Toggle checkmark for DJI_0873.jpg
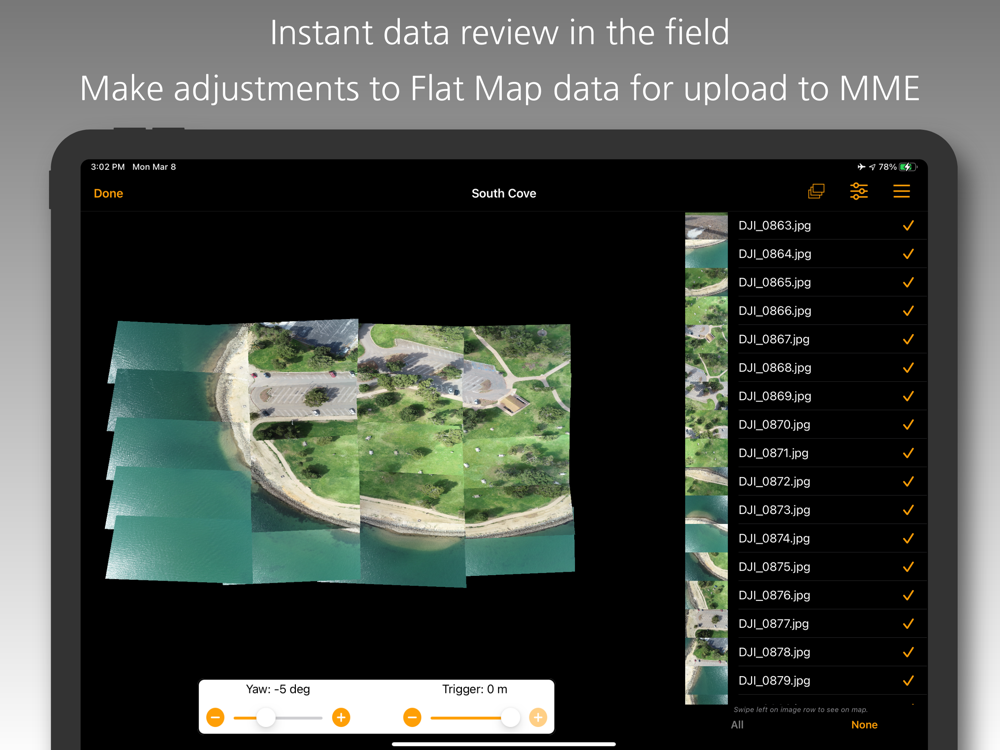Image resolution: width=1000 pixels, height=750 pixels. (x=908, y=510)
